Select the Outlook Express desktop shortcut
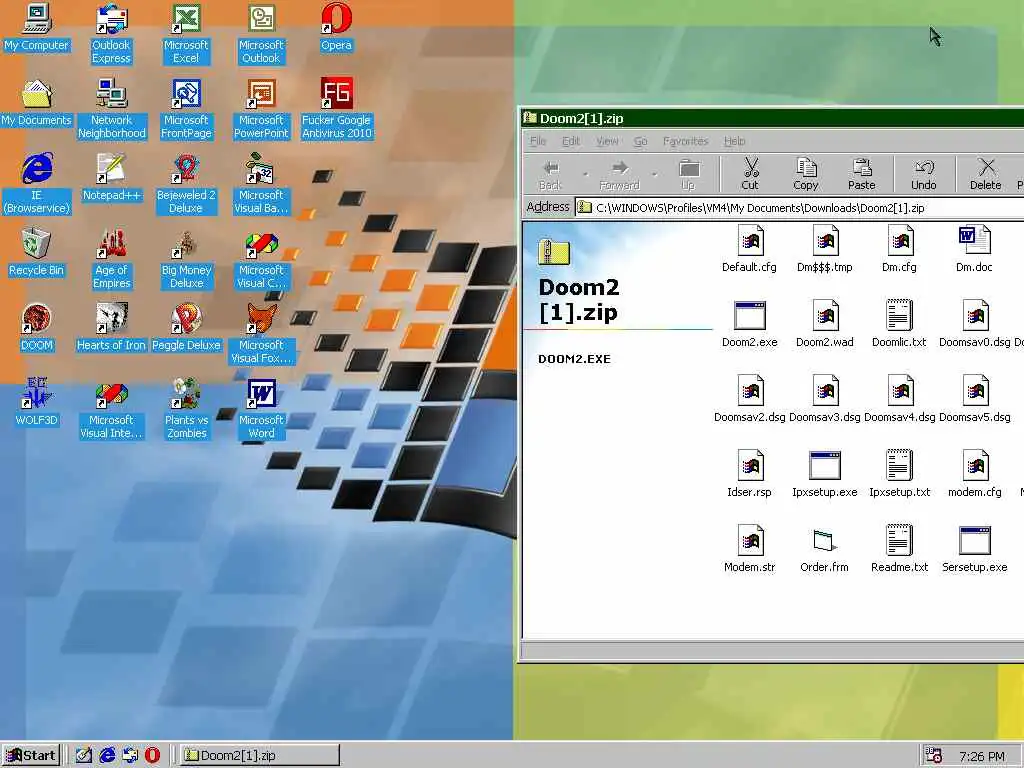 point(111,33)
